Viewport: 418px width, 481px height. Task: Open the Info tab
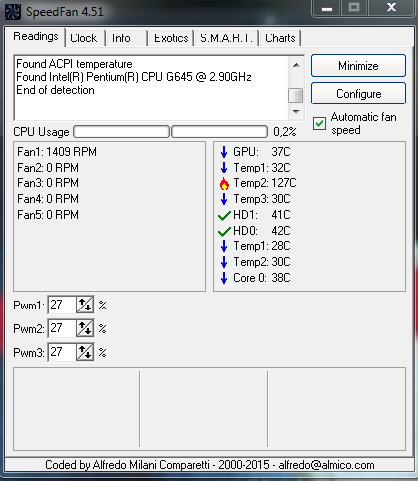click(126, 38)
